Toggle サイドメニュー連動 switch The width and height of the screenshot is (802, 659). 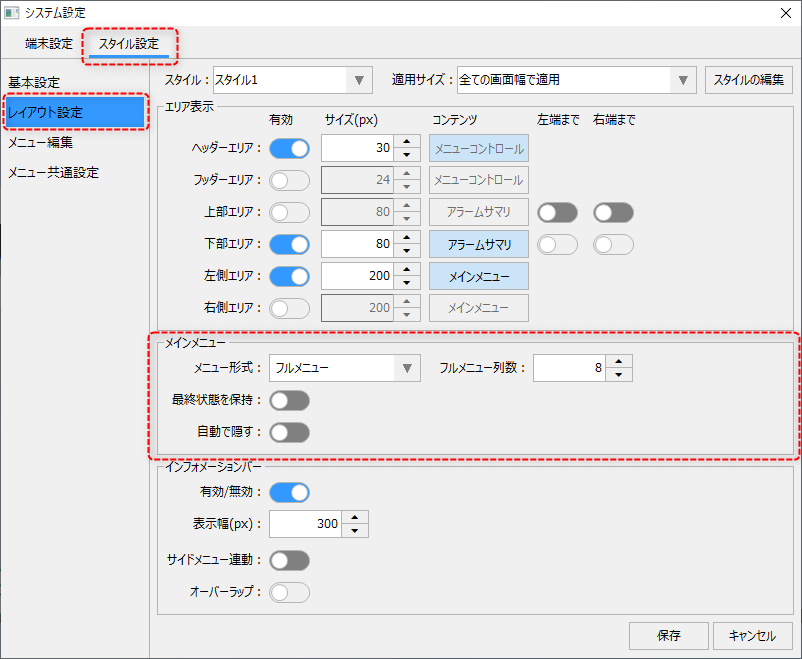pyautogui.click(x=289, y=560)
